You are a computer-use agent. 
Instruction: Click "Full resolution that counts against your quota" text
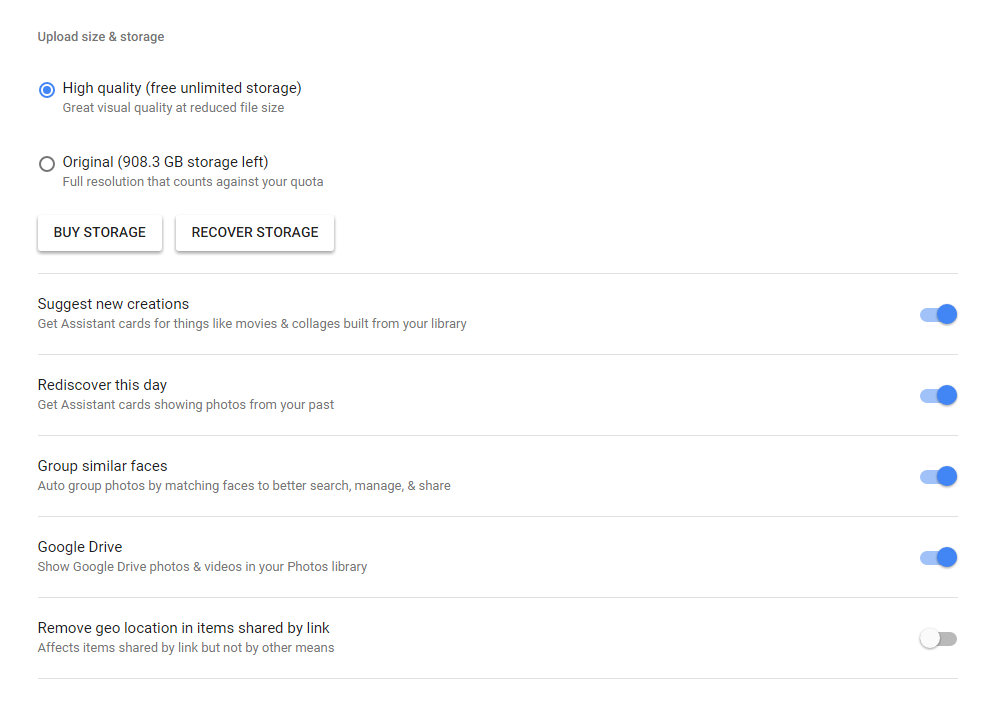point(193,182)
